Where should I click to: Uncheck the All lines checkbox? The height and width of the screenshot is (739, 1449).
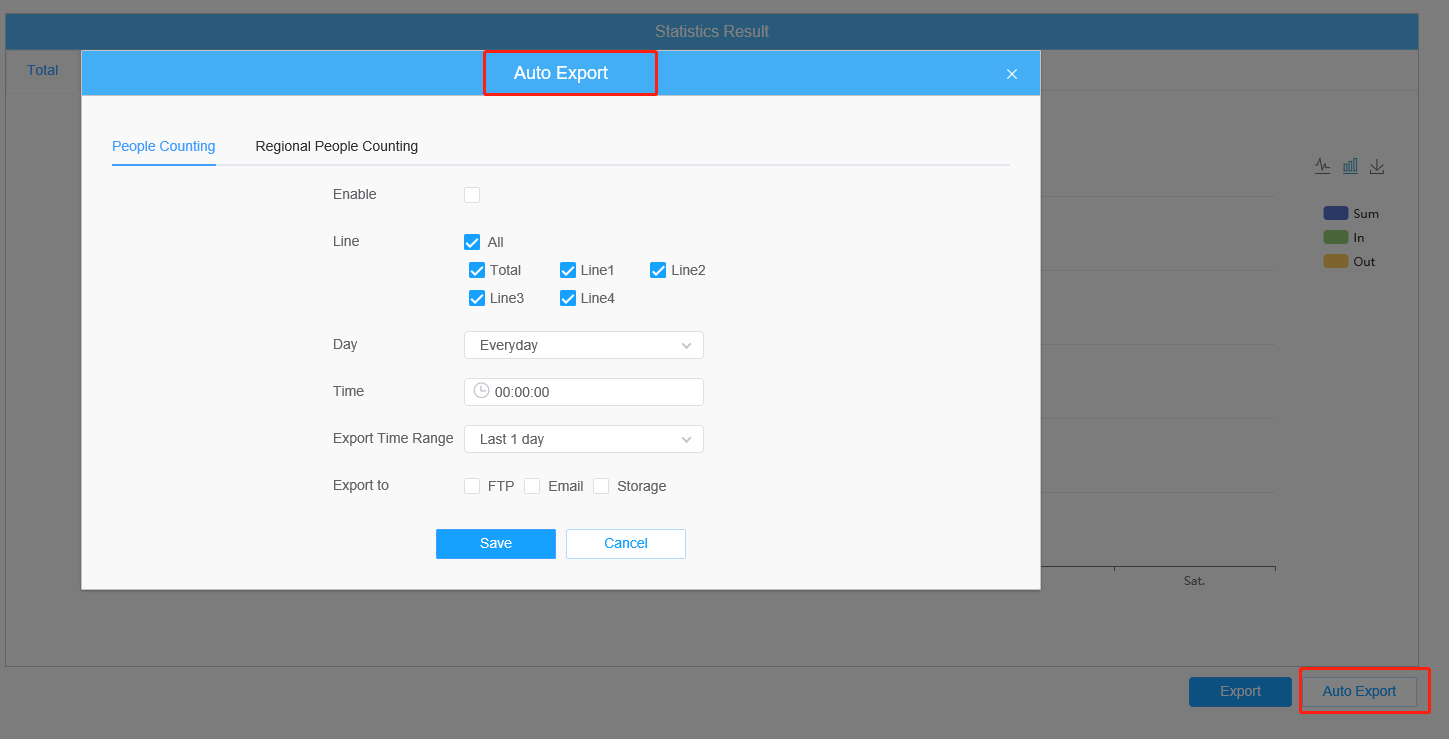tap(472, 242)
